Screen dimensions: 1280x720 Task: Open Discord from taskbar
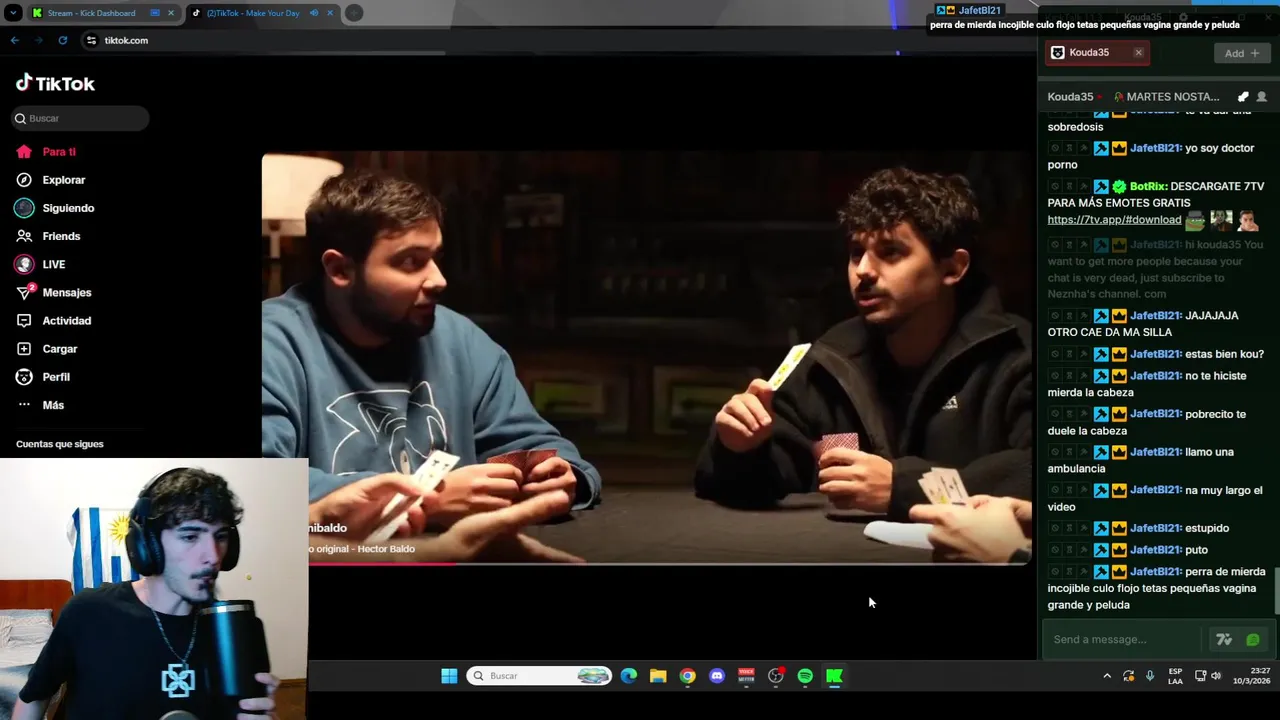click(x=717, y=676)
